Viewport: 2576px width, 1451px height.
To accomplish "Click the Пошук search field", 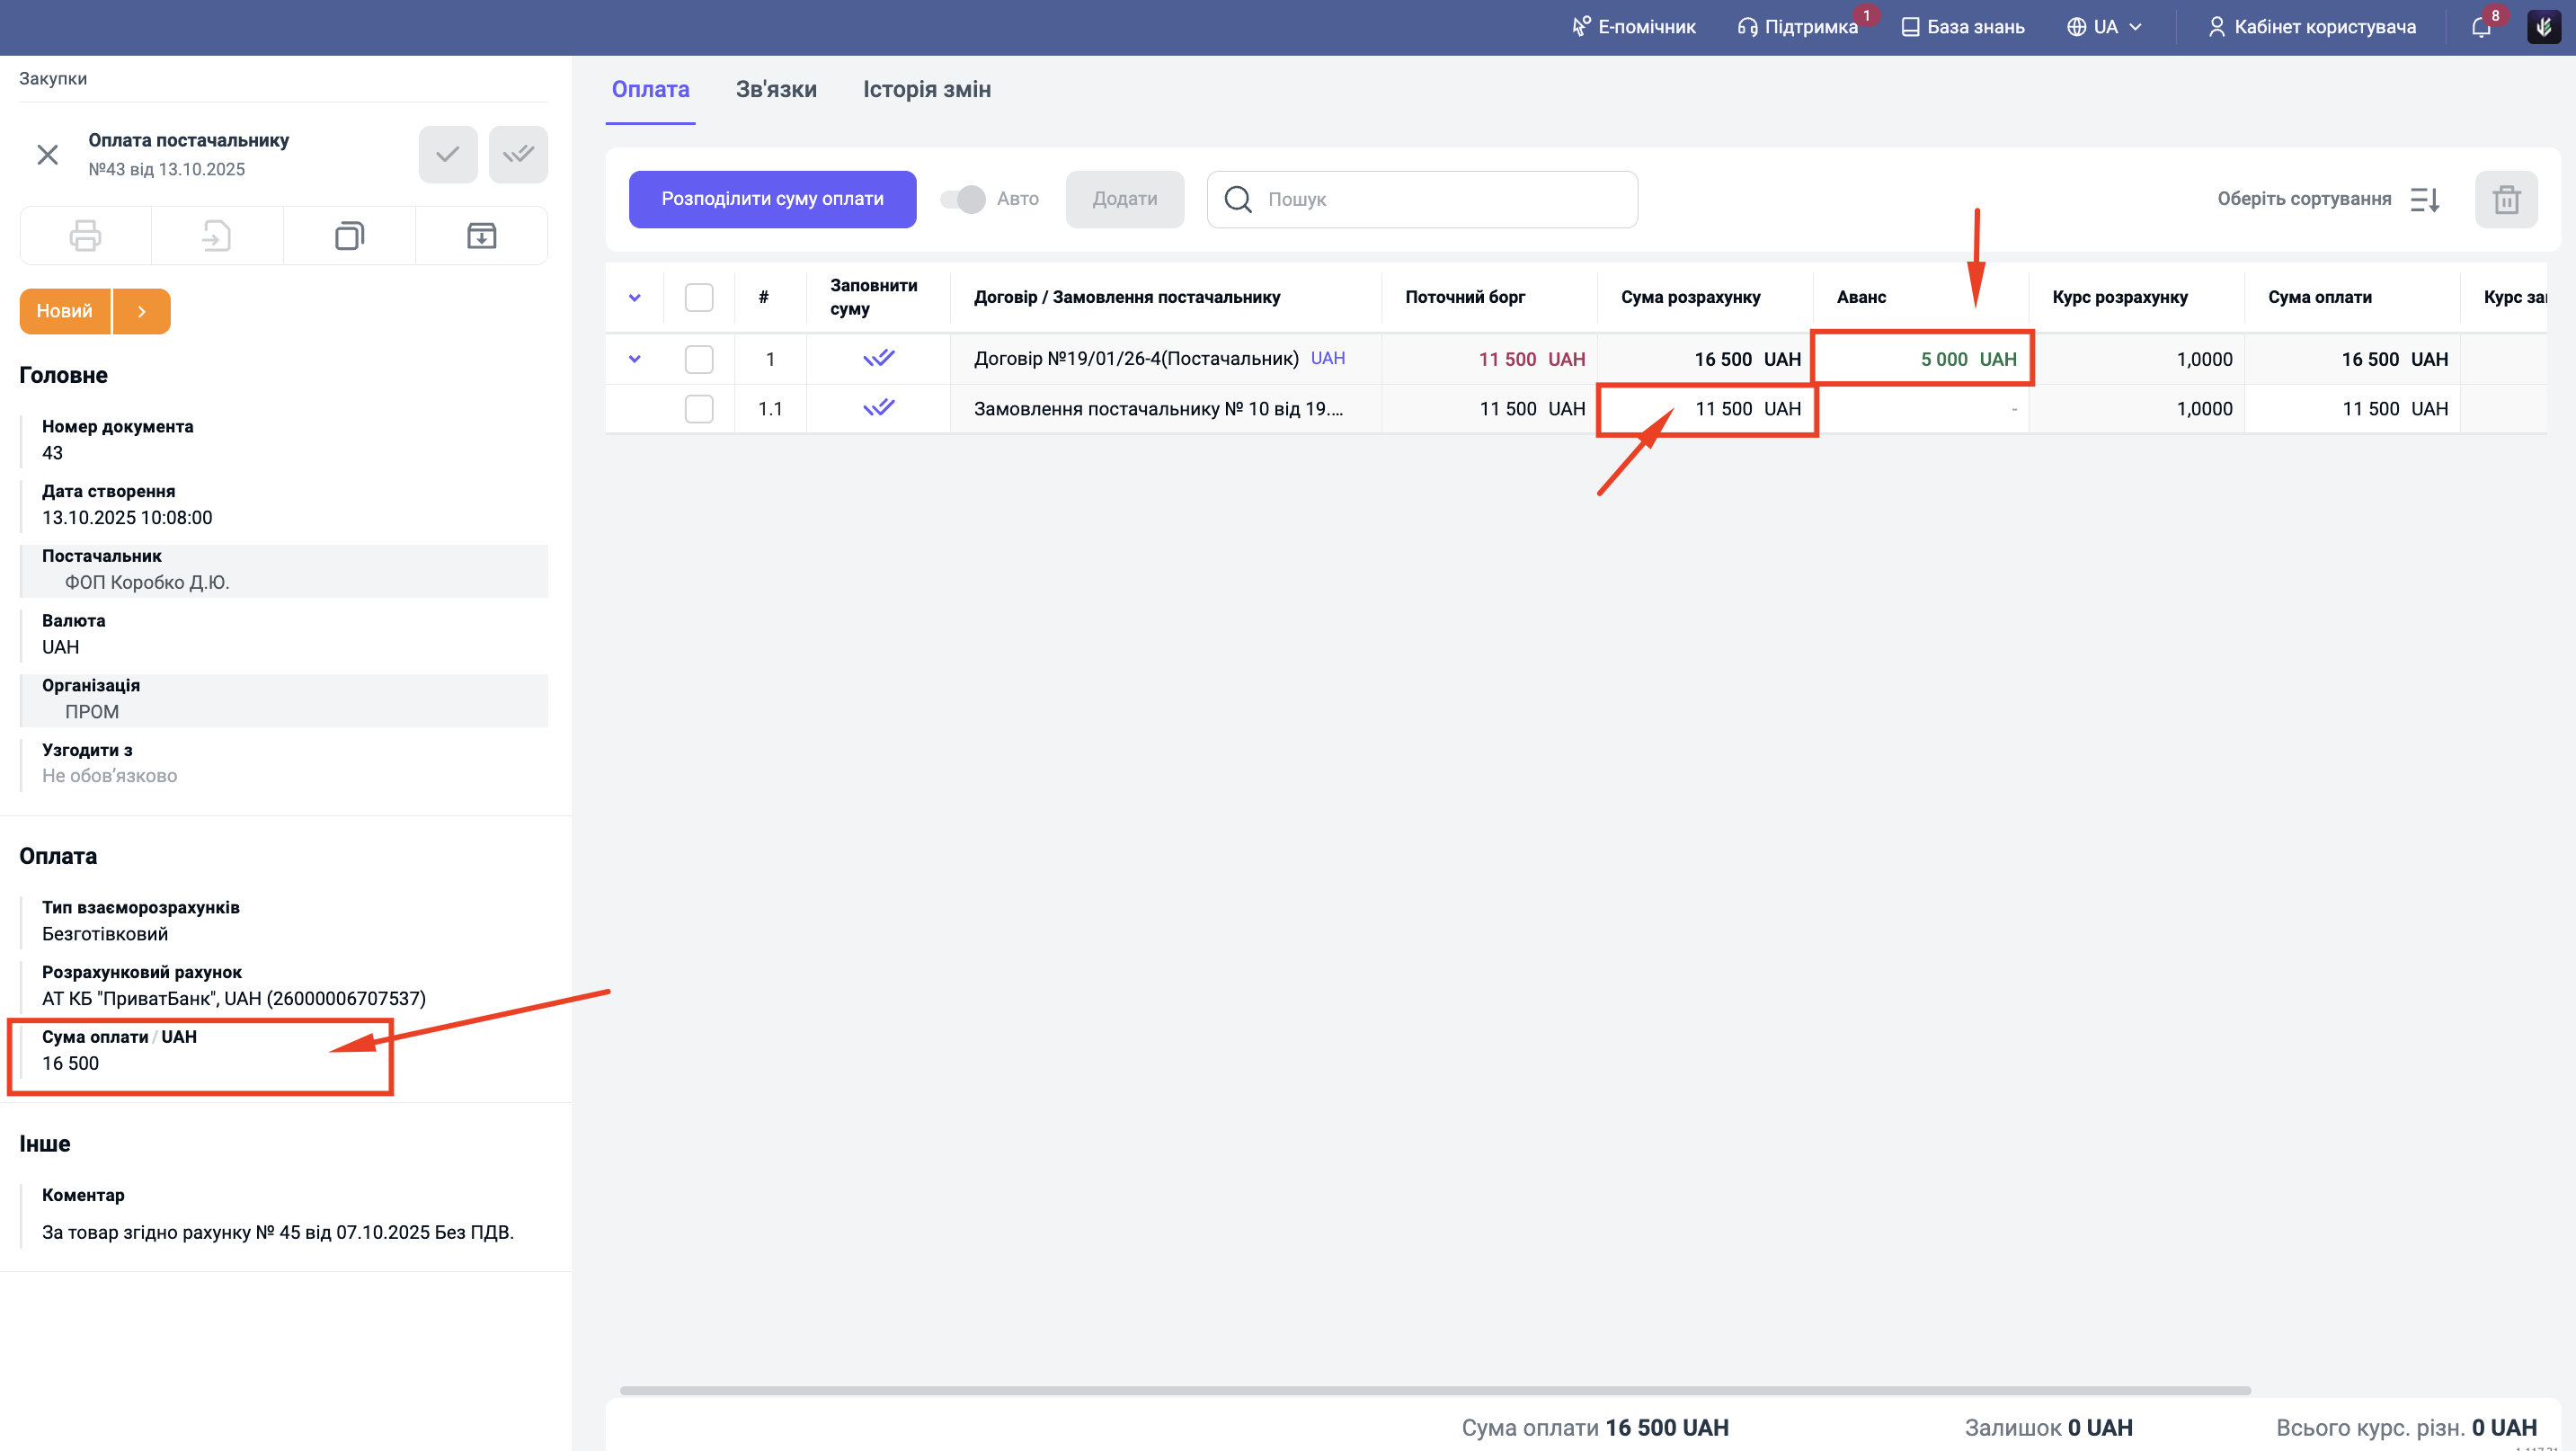I will tap(1440, 199).
